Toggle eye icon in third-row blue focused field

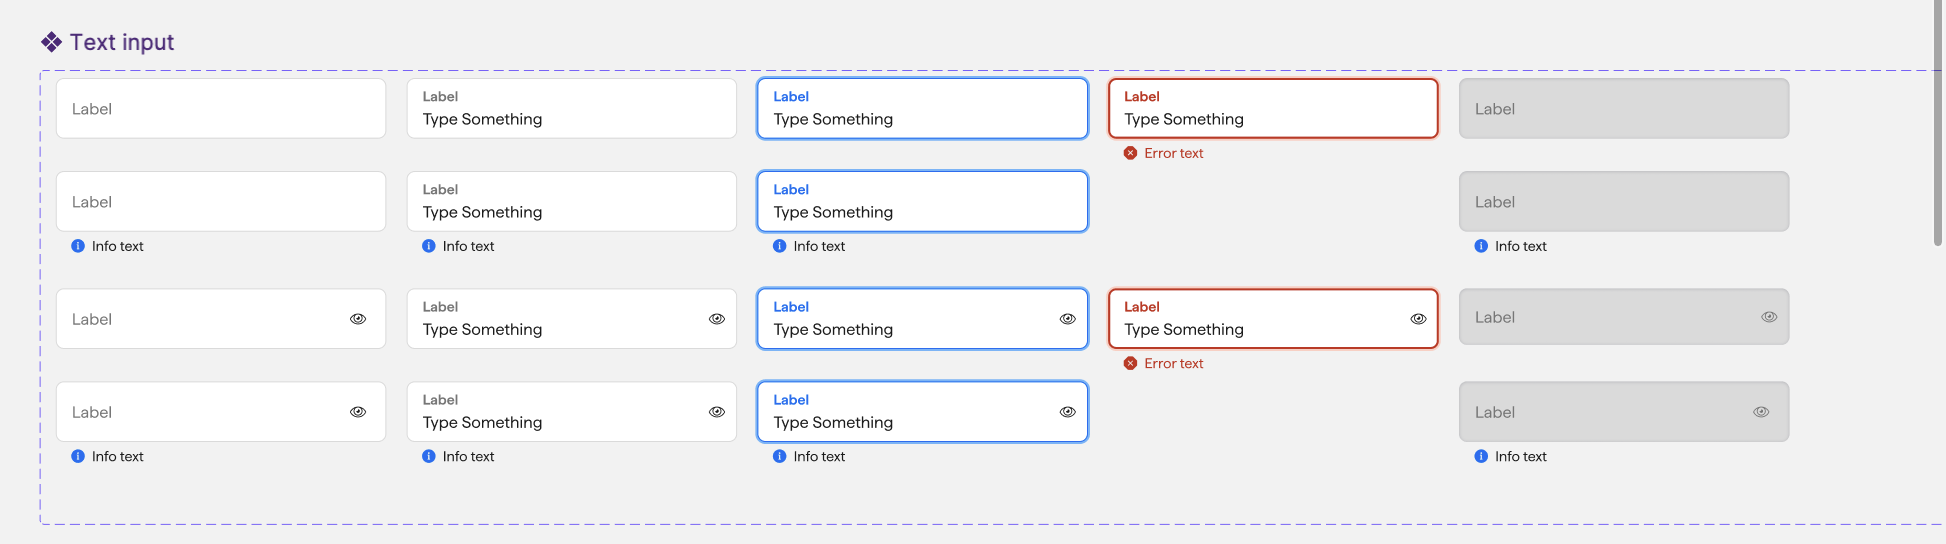(1067, 319)
